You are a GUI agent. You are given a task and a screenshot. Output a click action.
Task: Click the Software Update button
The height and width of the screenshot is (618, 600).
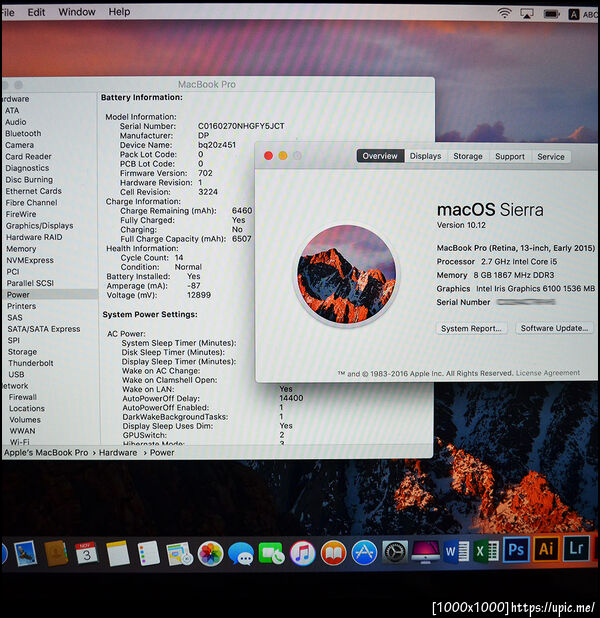point(554,328)
